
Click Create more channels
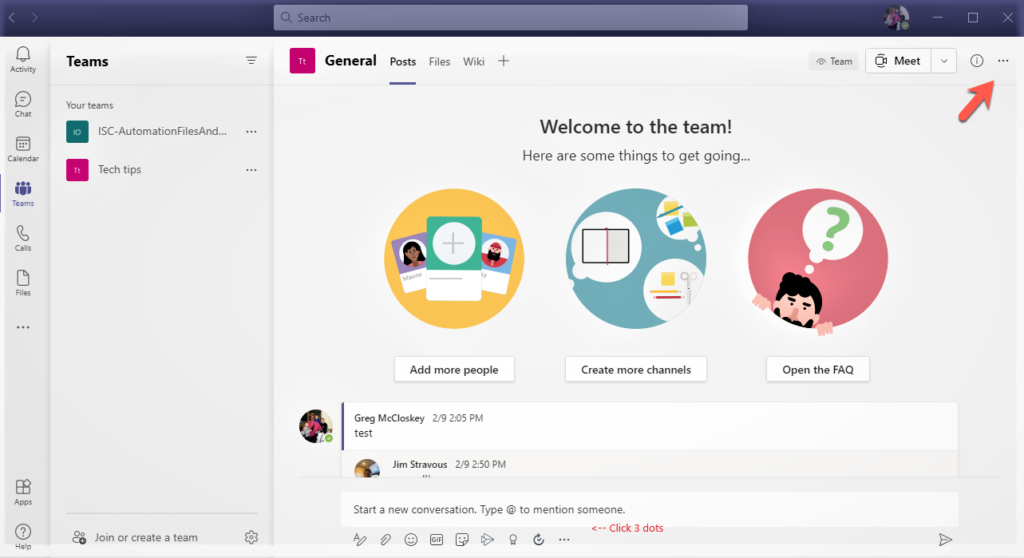635,370
